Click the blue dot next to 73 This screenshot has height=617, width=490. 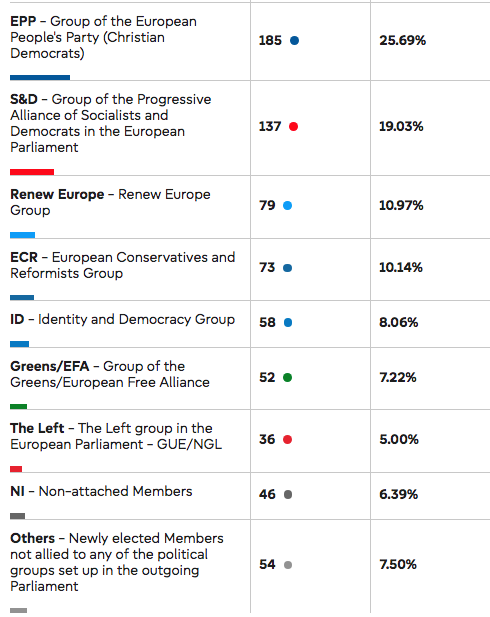click(x=287, y=268)
